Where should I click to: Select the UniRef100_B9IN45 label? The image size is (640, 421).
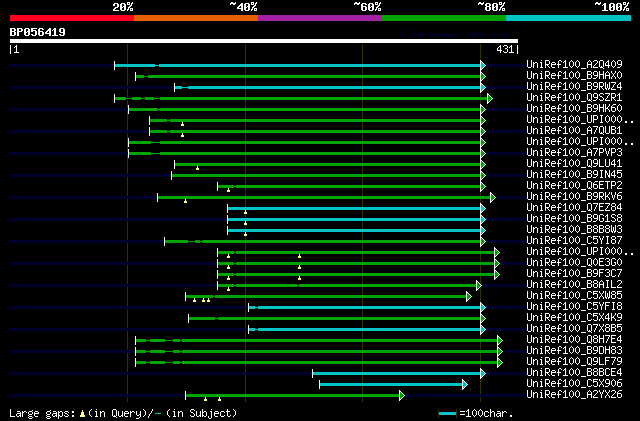574,174
